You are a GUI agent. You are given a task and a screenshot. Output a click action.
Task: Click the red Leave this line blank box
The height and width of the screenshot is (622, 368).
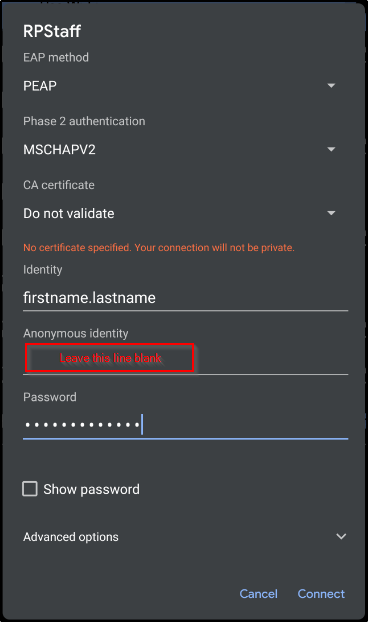[110, 358]
